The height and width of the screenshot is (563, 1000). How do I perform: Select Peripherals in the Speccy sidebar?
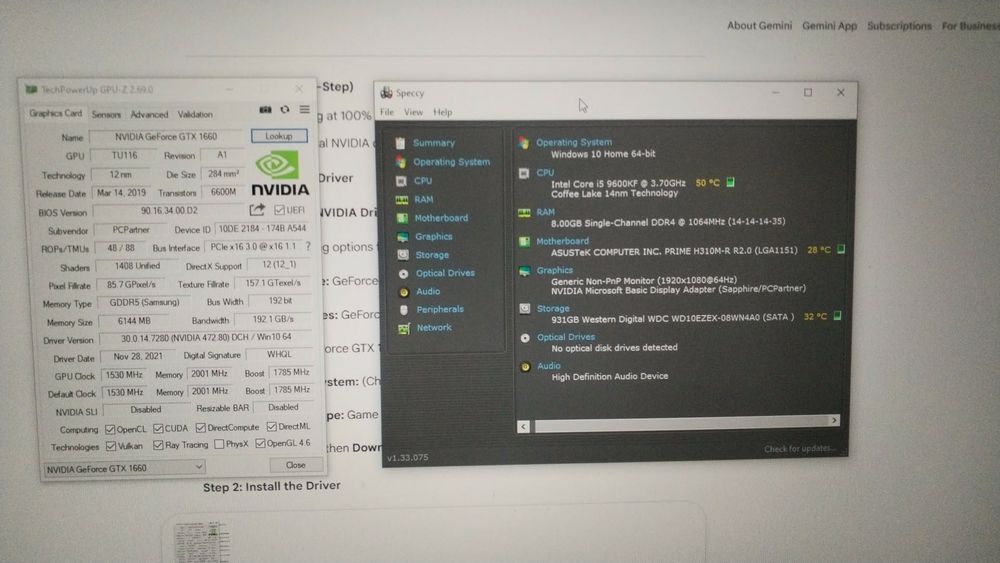click(440, 309)
